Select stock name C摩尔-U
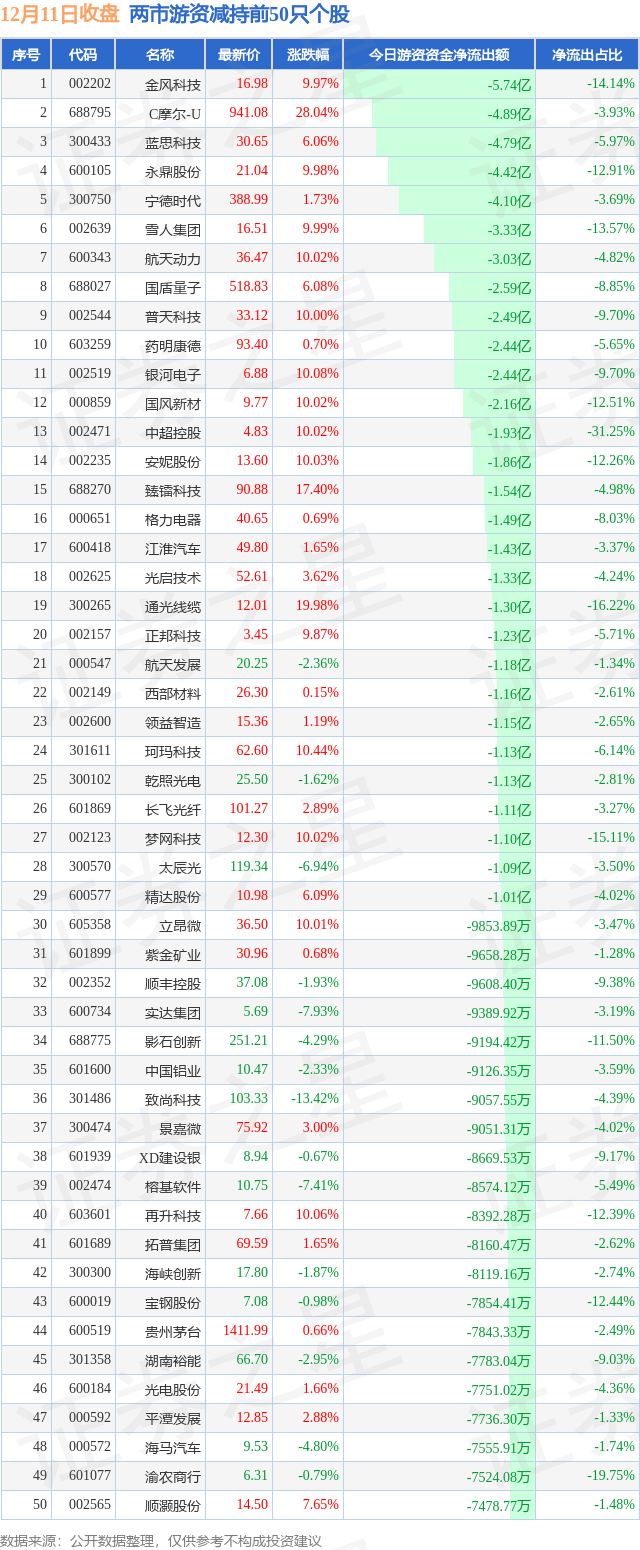 [x=175, y=113]
